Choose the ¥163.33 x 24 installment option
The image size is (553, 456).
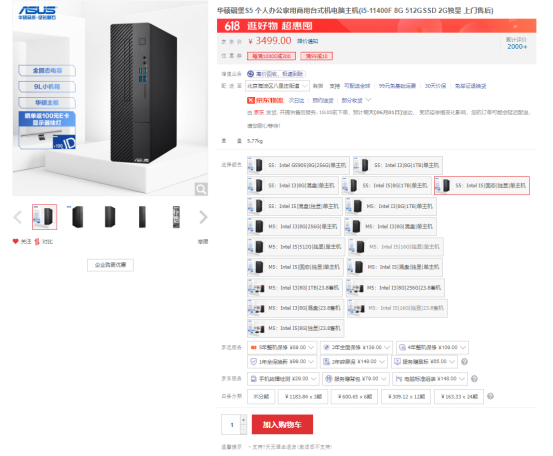(x=459, y=396)
